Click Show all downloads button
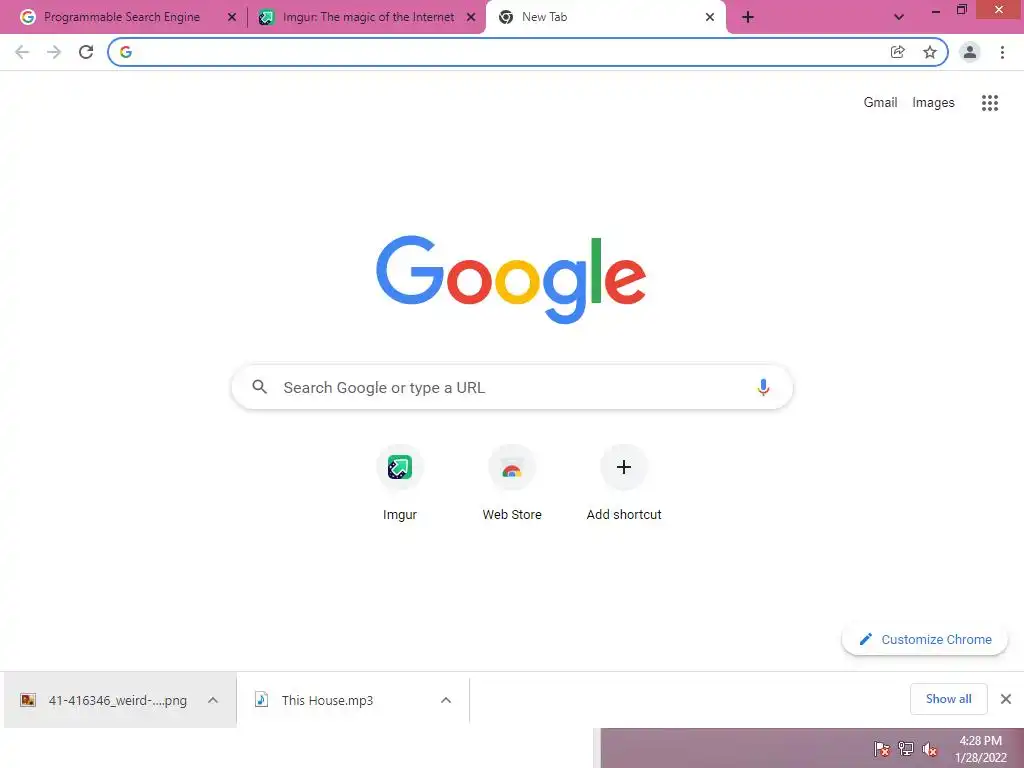This screenshot has height=768, width=1024. click(x=948, y=699)
